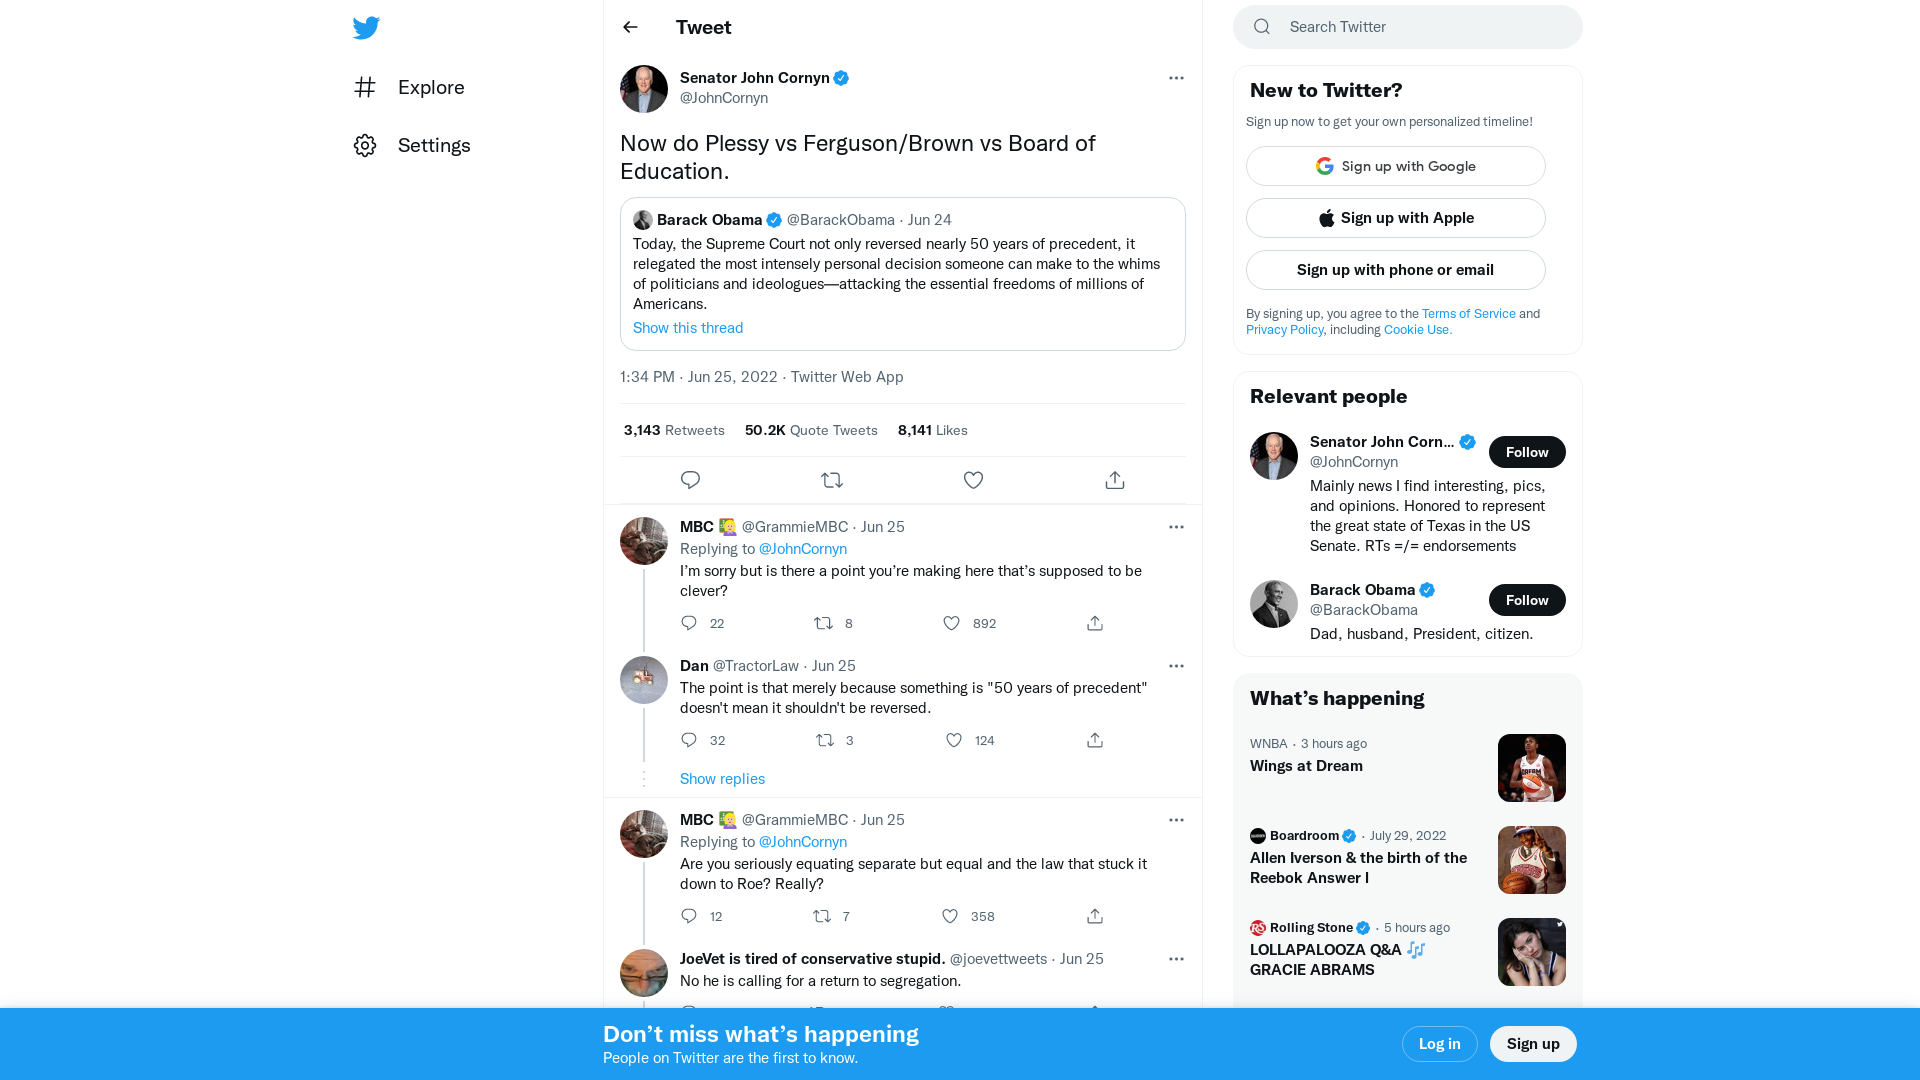Click the Search Twitter field

[x=1420, y=27]
